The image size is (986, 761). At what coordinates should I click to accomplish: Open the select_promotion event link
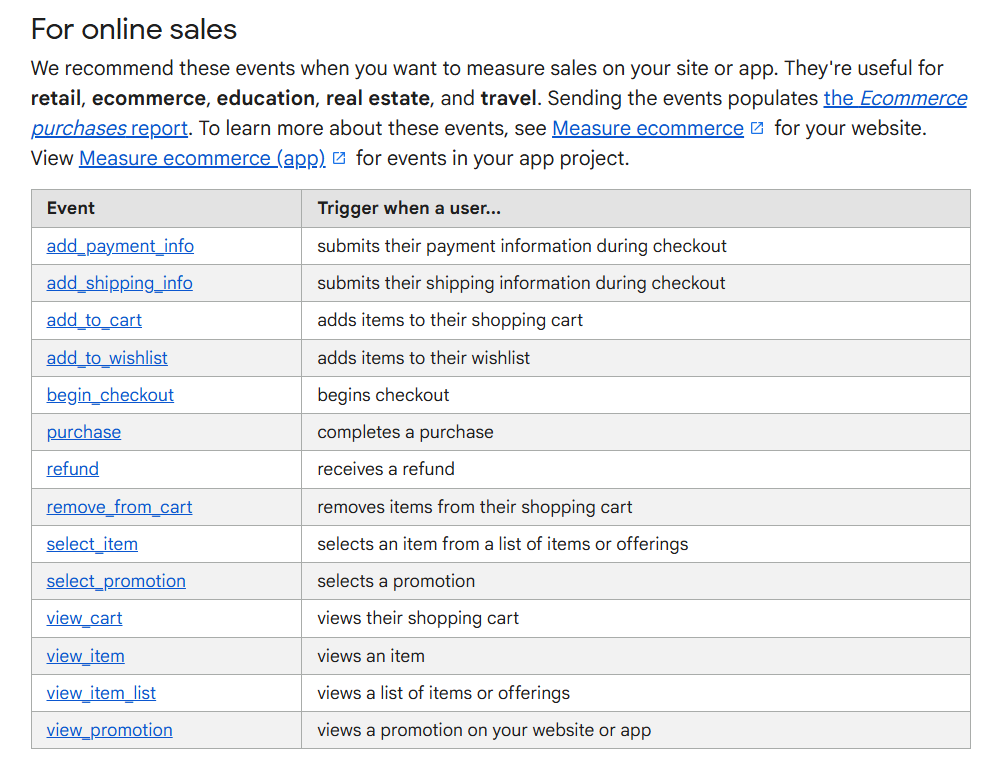116,581
